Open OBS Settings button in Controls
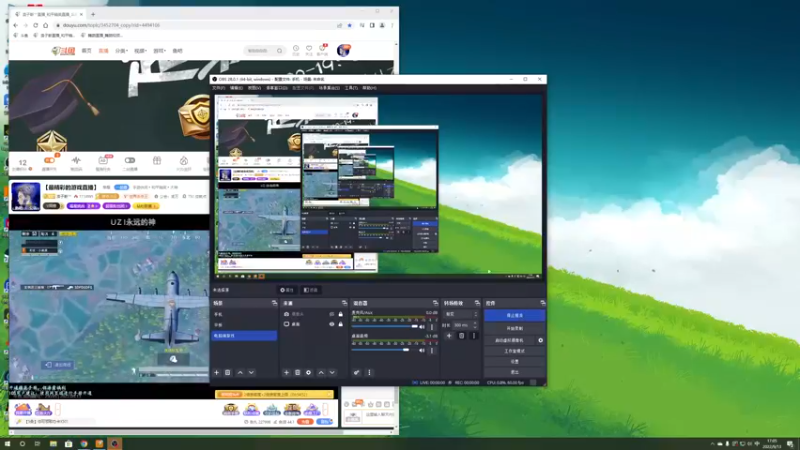 coord(514,362)
